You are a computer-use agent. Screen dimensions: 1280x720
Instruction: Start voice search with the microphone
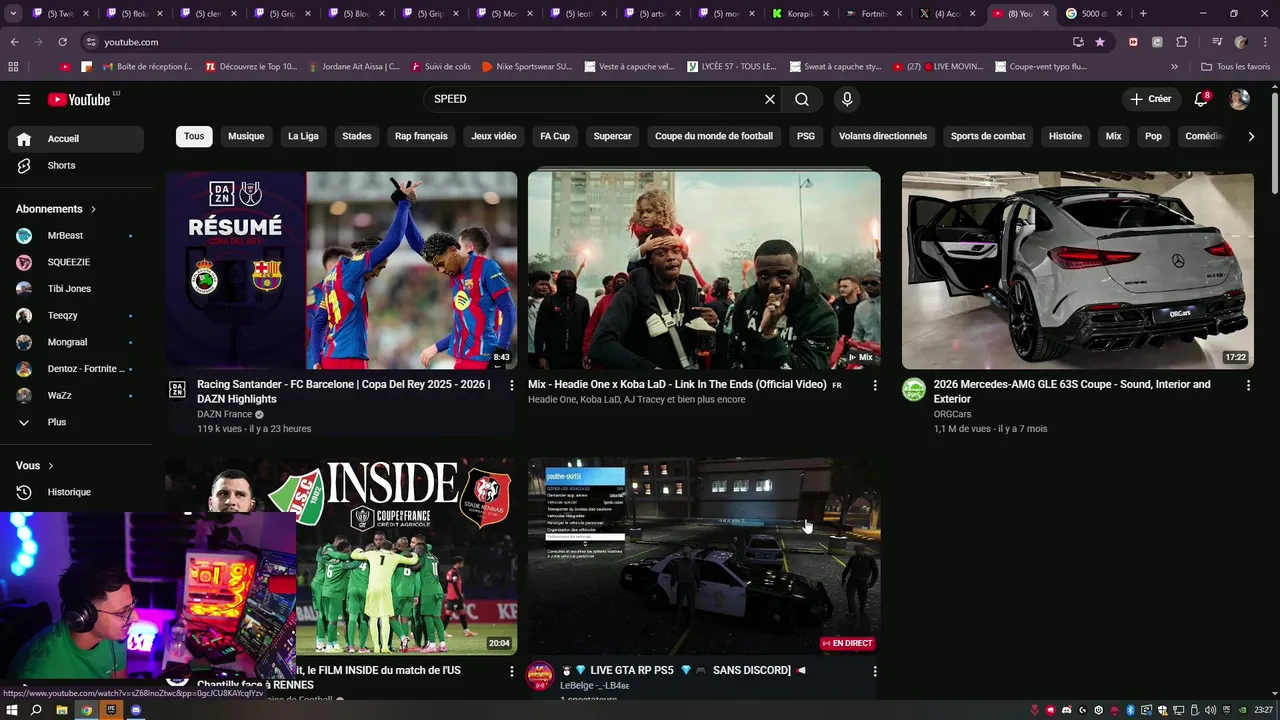pyautogui.click(x=847, y=99)
